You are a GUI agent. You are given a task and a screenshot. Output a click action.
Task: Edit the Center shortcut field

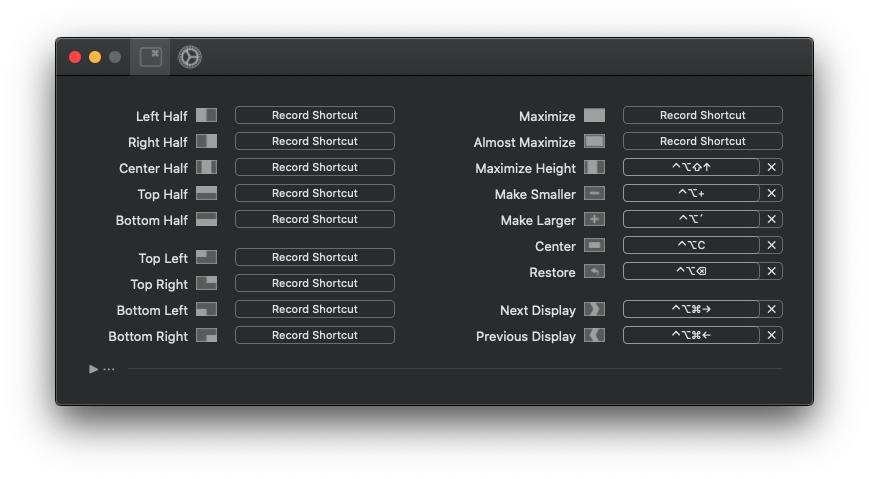click(691, 246)
